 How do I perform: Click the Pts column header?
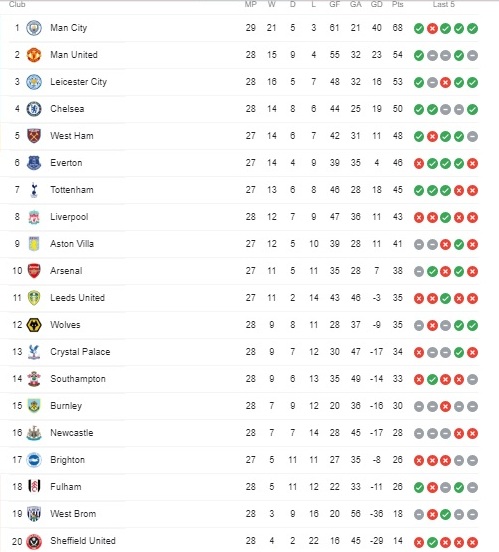point(398,4)
